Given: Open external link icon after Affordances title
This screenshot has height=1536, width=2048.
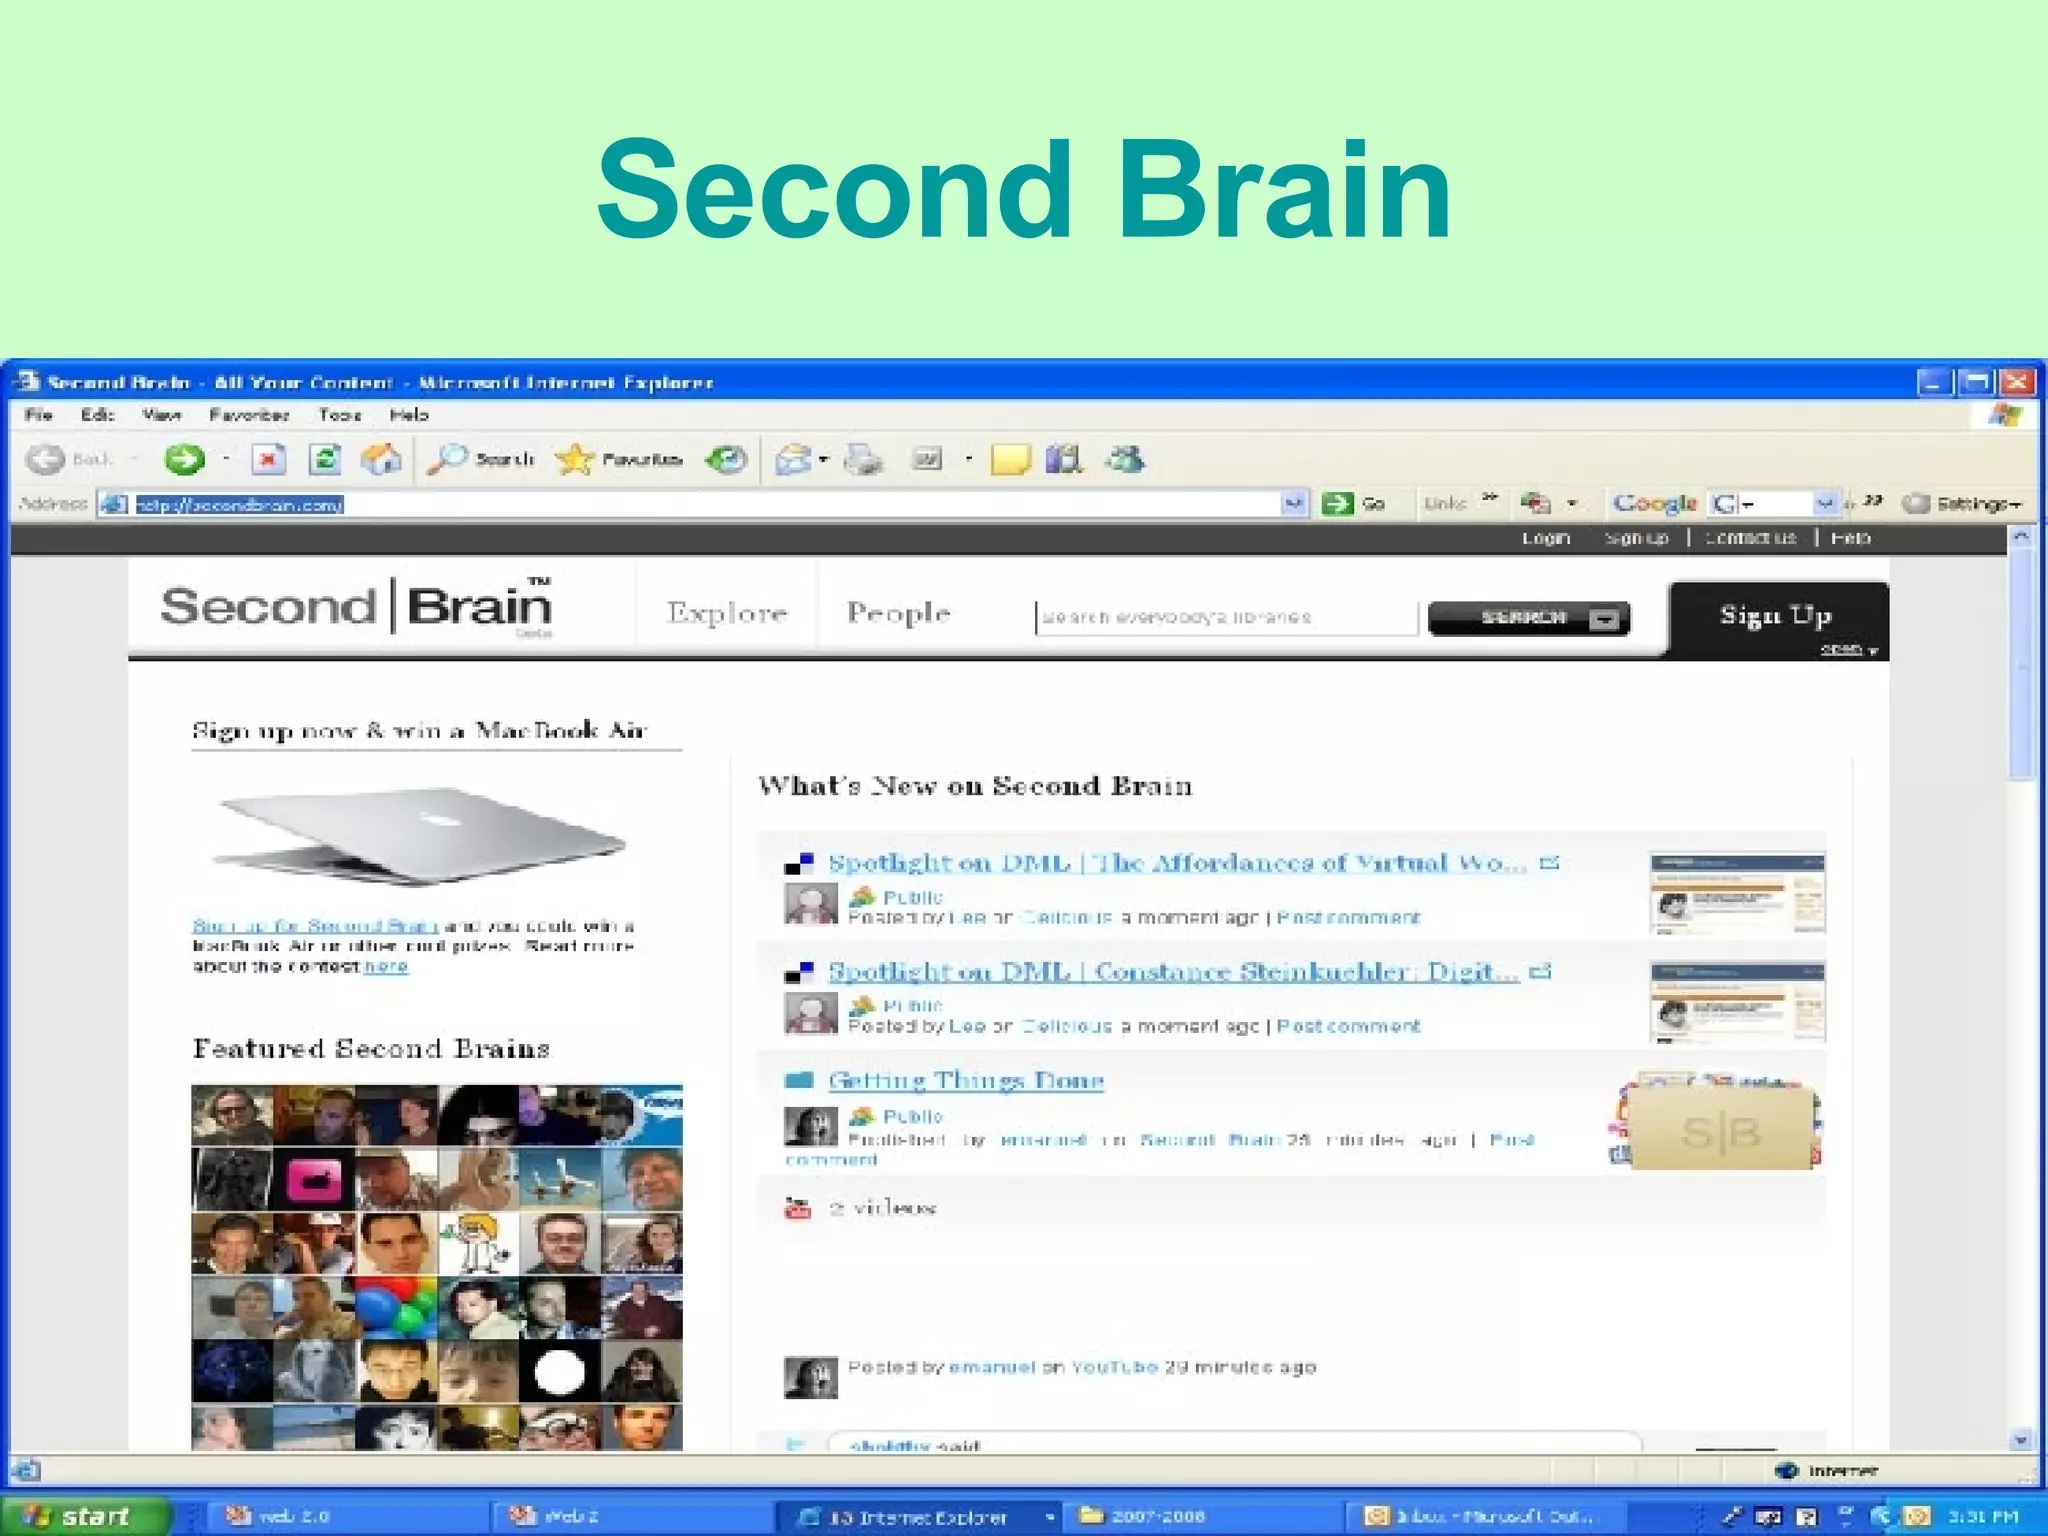Looking at the screenshot, I should 1549,862.
